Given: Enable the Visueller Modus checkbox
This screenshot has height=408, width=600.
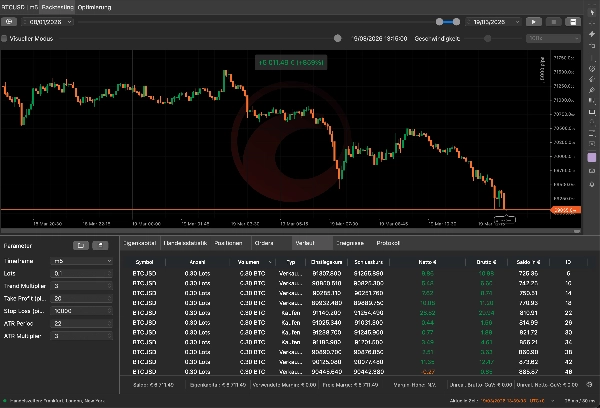Looking at the screenshot, I should click(4, 38).
